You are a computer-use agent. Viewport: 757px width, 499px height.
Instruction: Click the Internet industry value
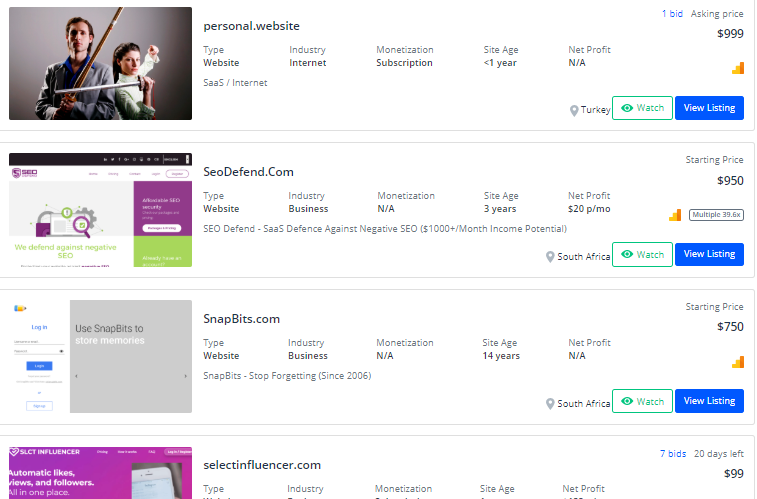point(308,63)
